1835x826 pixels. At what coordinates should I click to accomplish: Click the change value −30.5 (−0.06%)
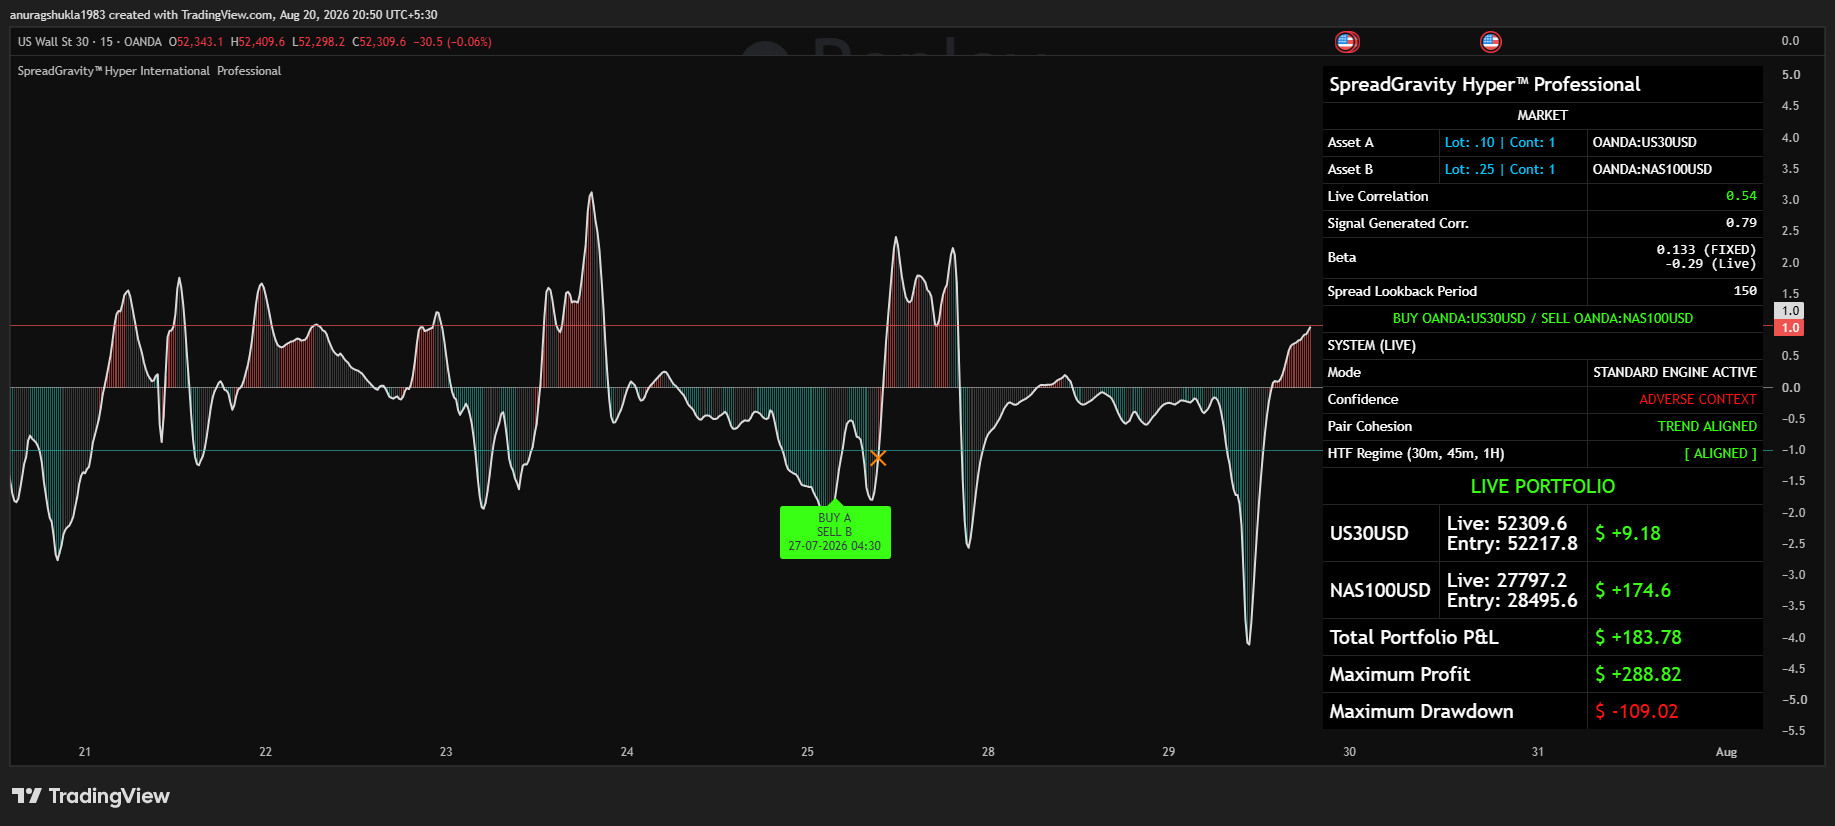453,42
